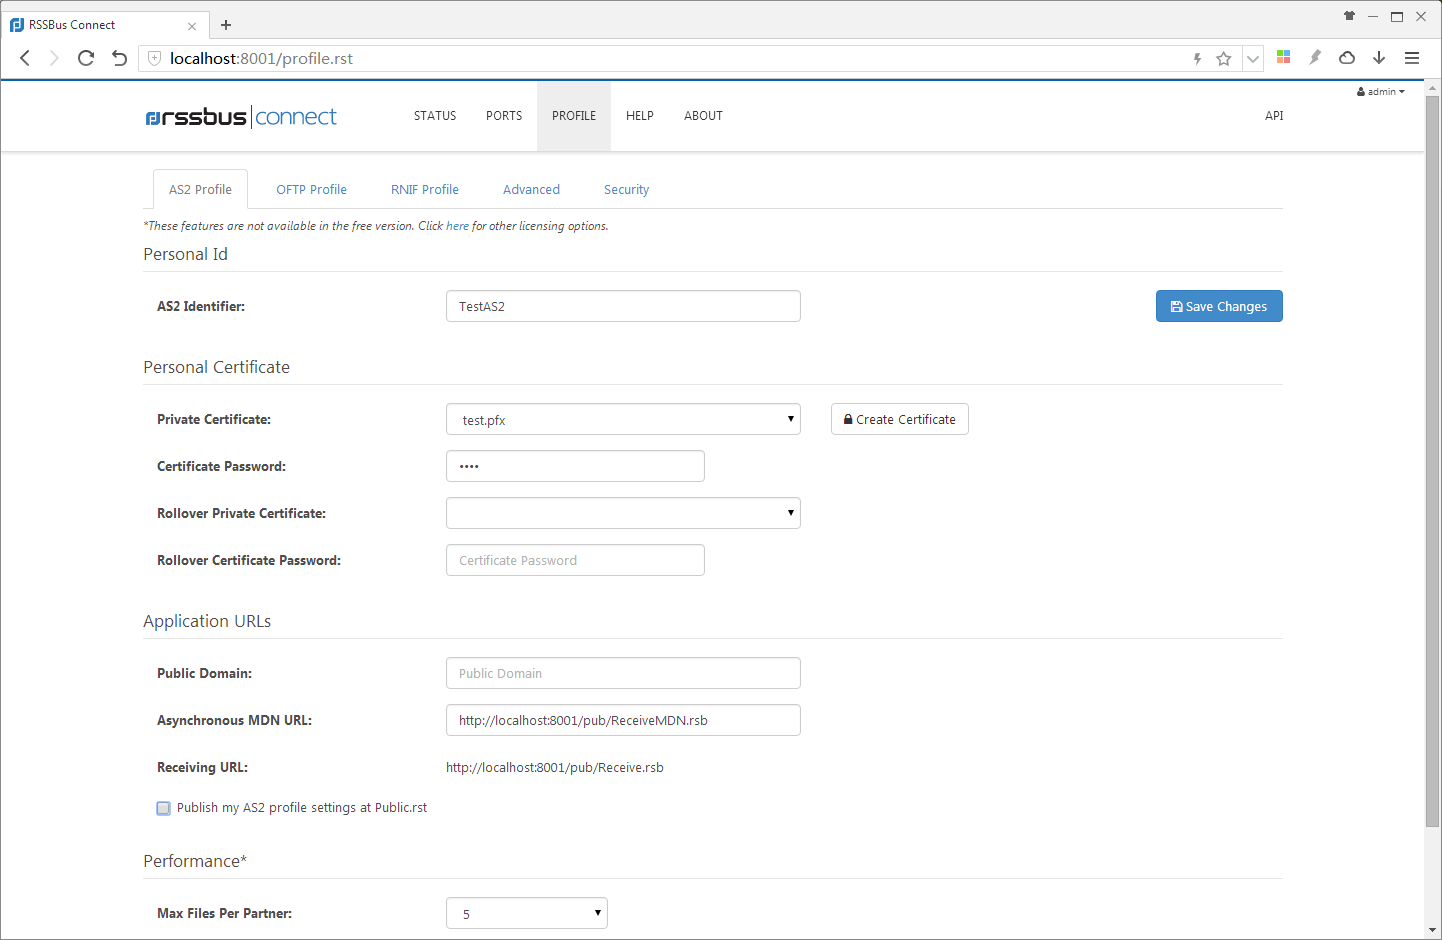Open the STATUS menu
Image resolution: width=1442 pixels, height=940 pixels.
[x=435, y=116]
